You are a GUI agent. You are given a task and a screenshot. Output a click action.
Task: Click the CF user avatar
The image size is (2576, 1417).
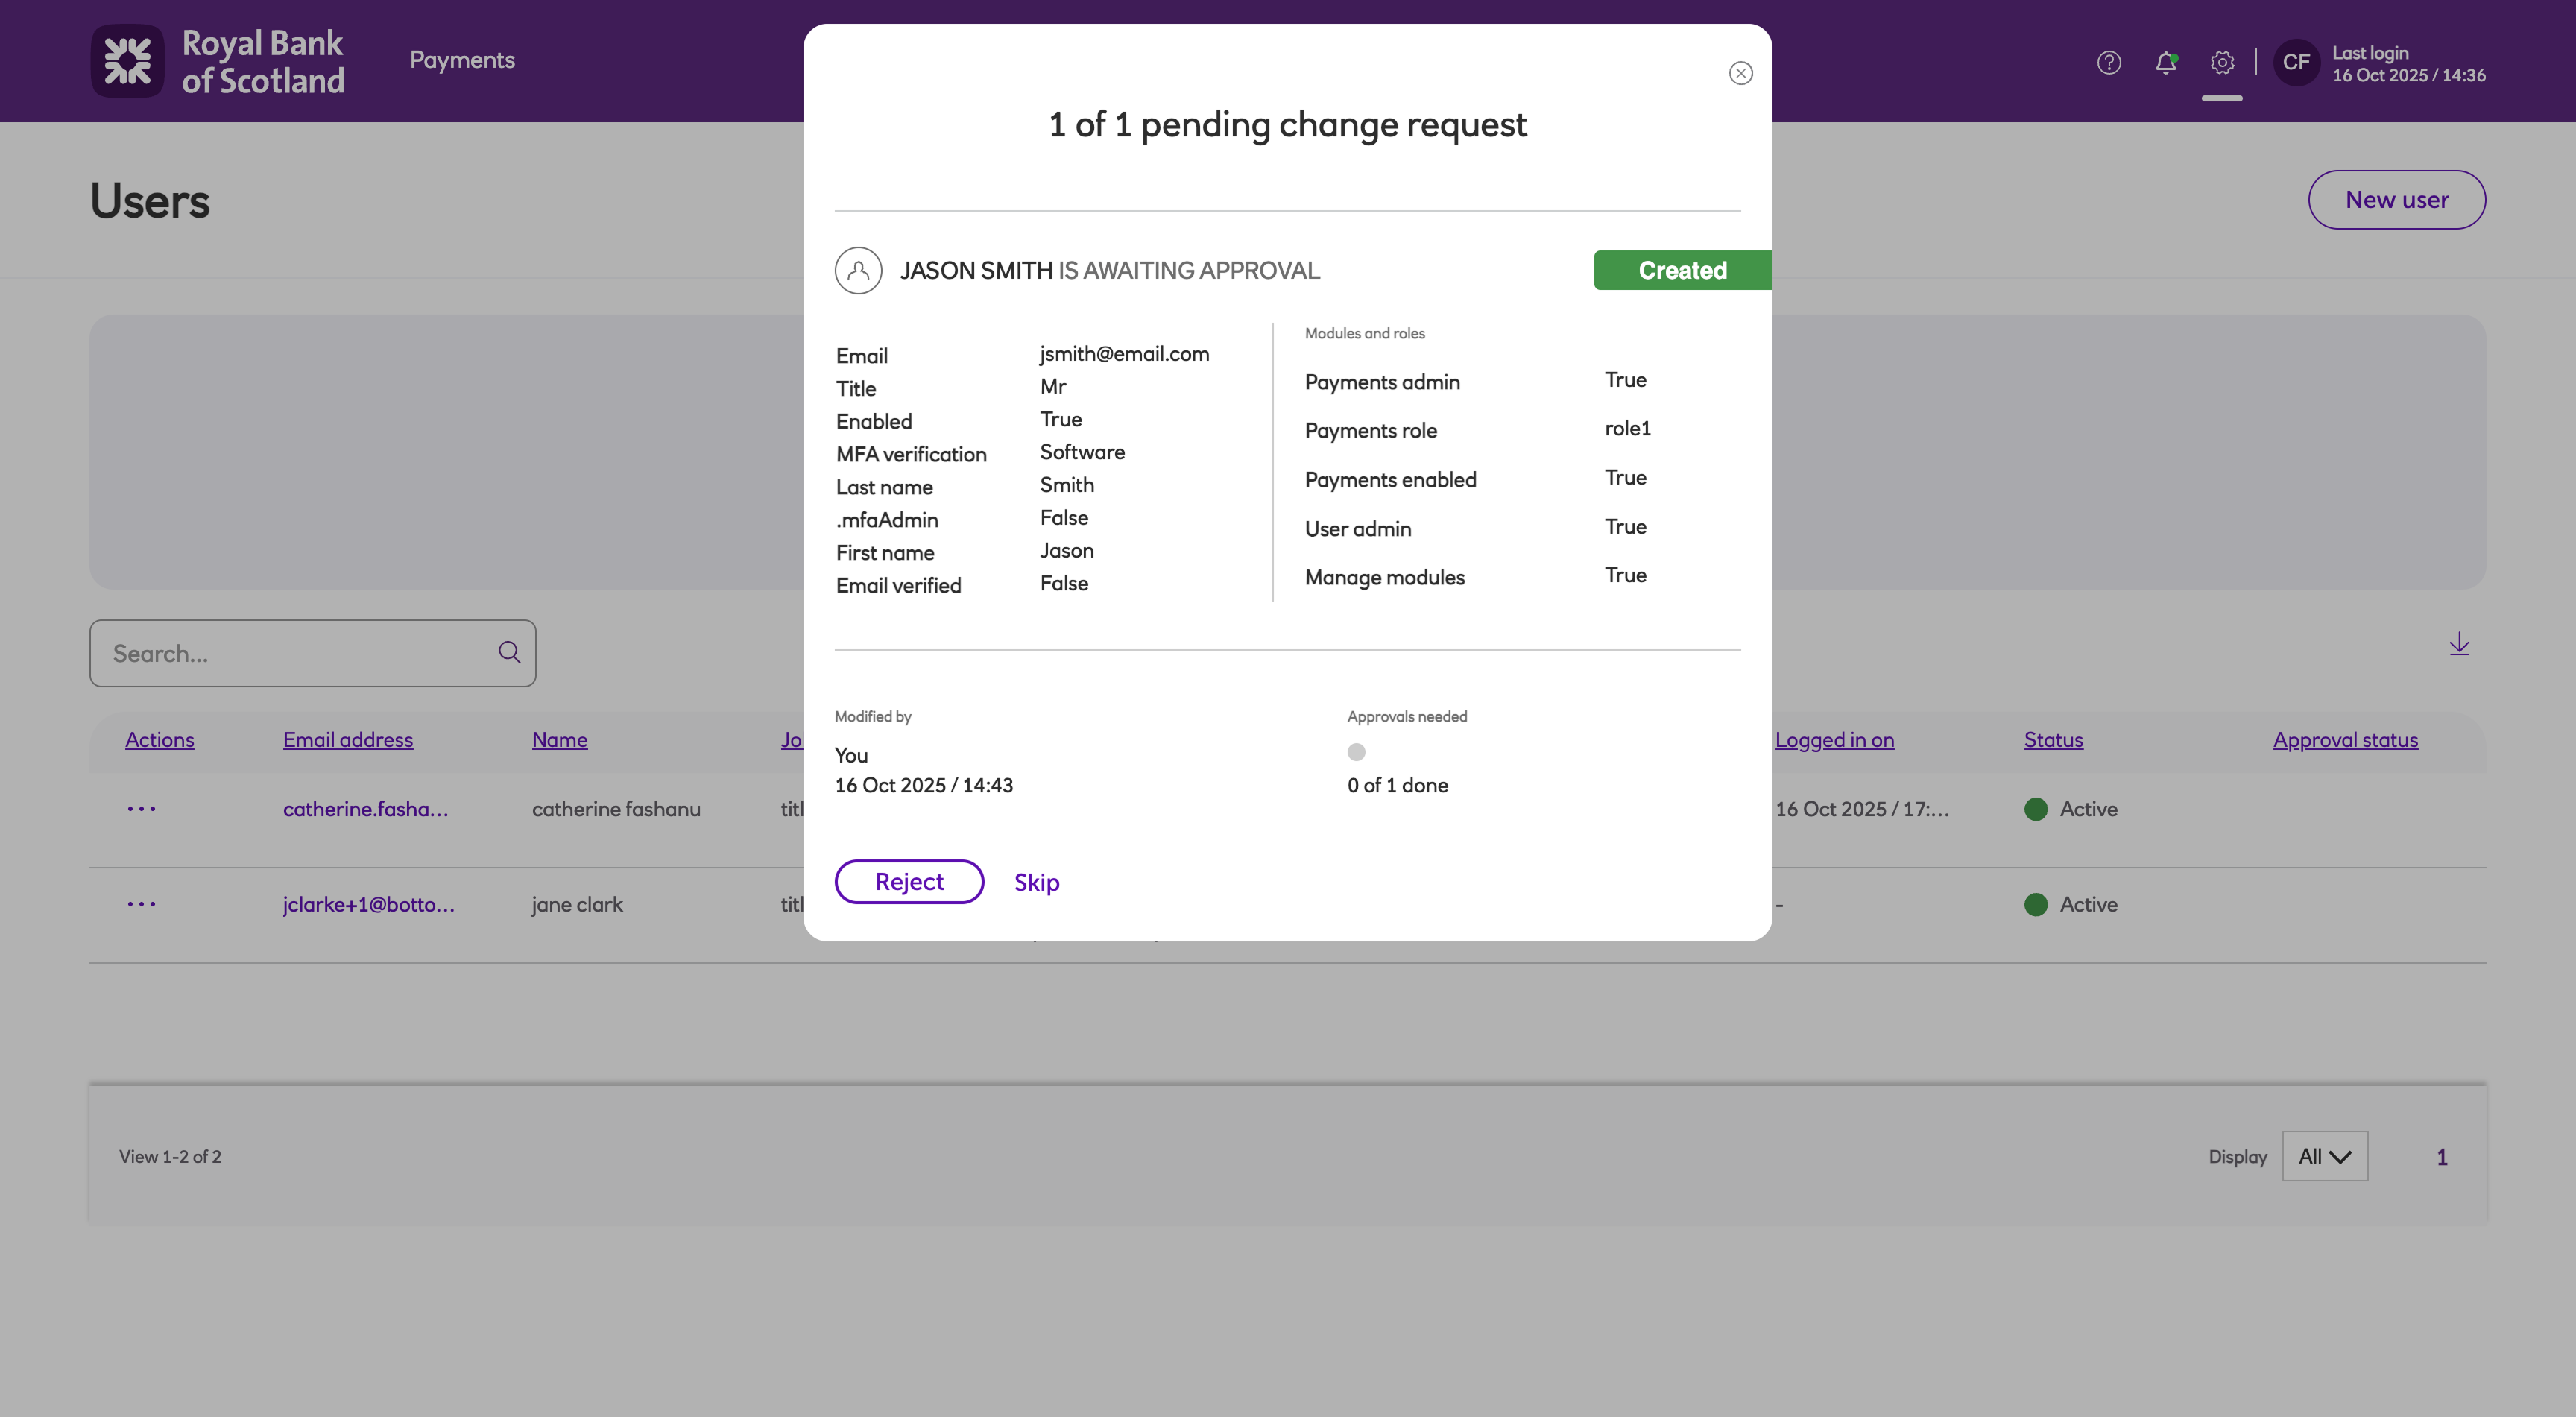tap(2296, 63)
